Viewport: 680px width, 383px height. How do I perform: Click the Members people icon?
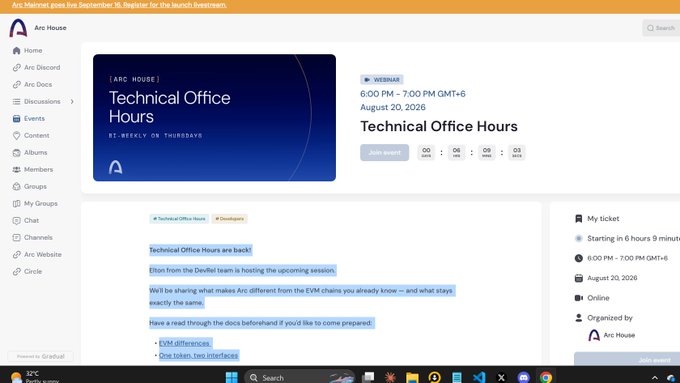[x=16, y=169]
